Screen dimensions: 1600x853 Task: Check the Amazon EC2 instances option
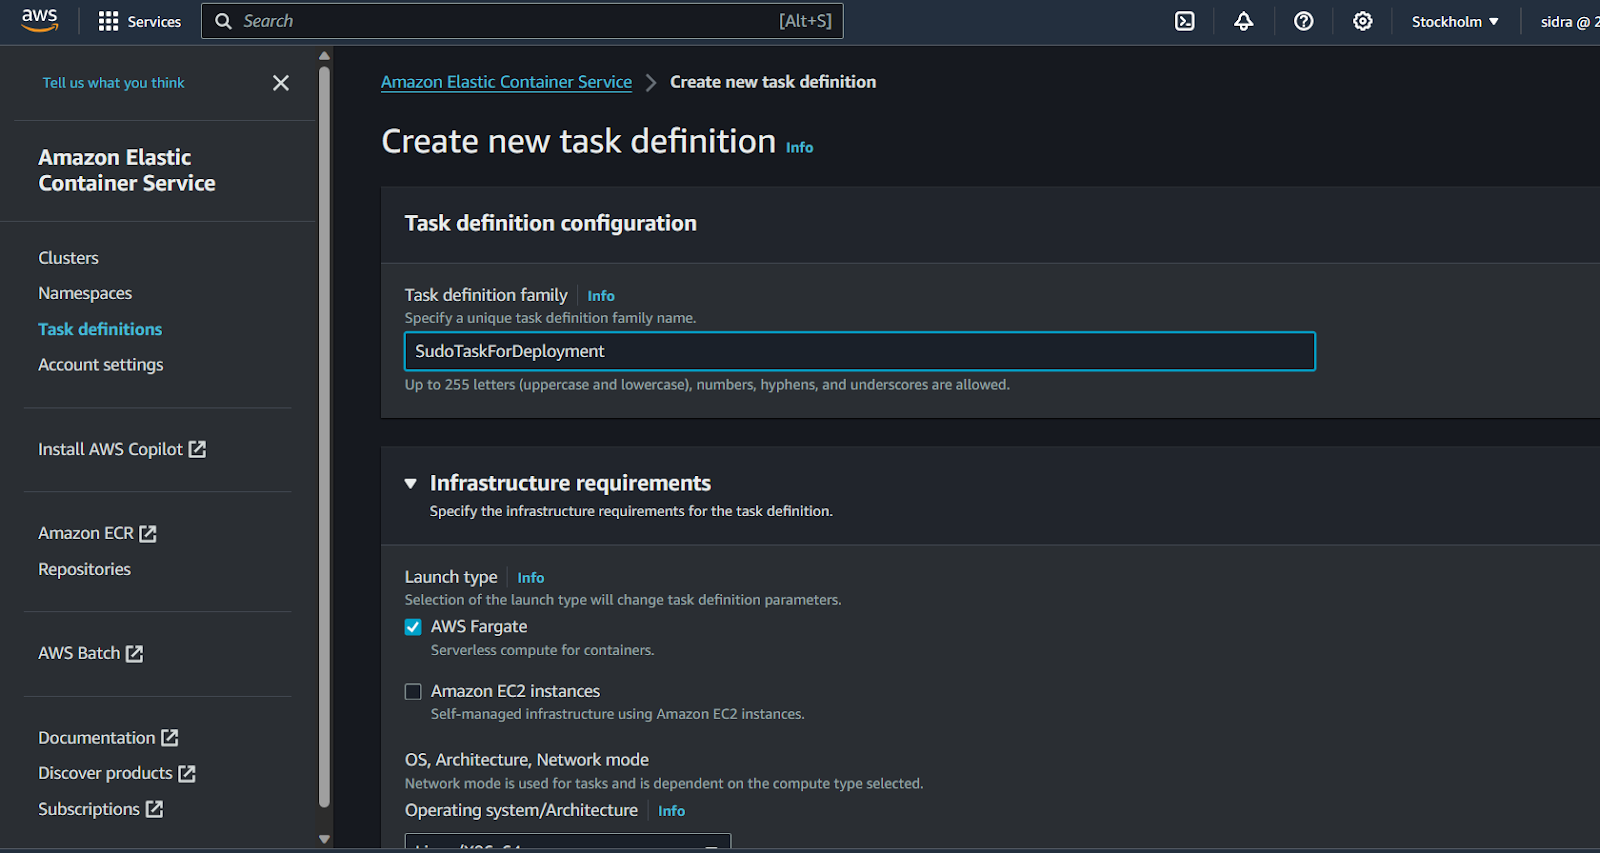(x=413, y=692)
